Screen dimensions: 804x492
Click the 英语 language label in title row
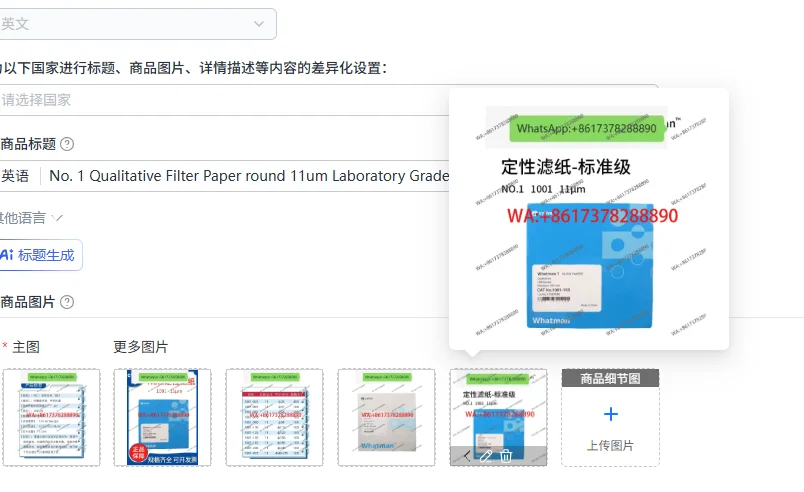point(15,176)
